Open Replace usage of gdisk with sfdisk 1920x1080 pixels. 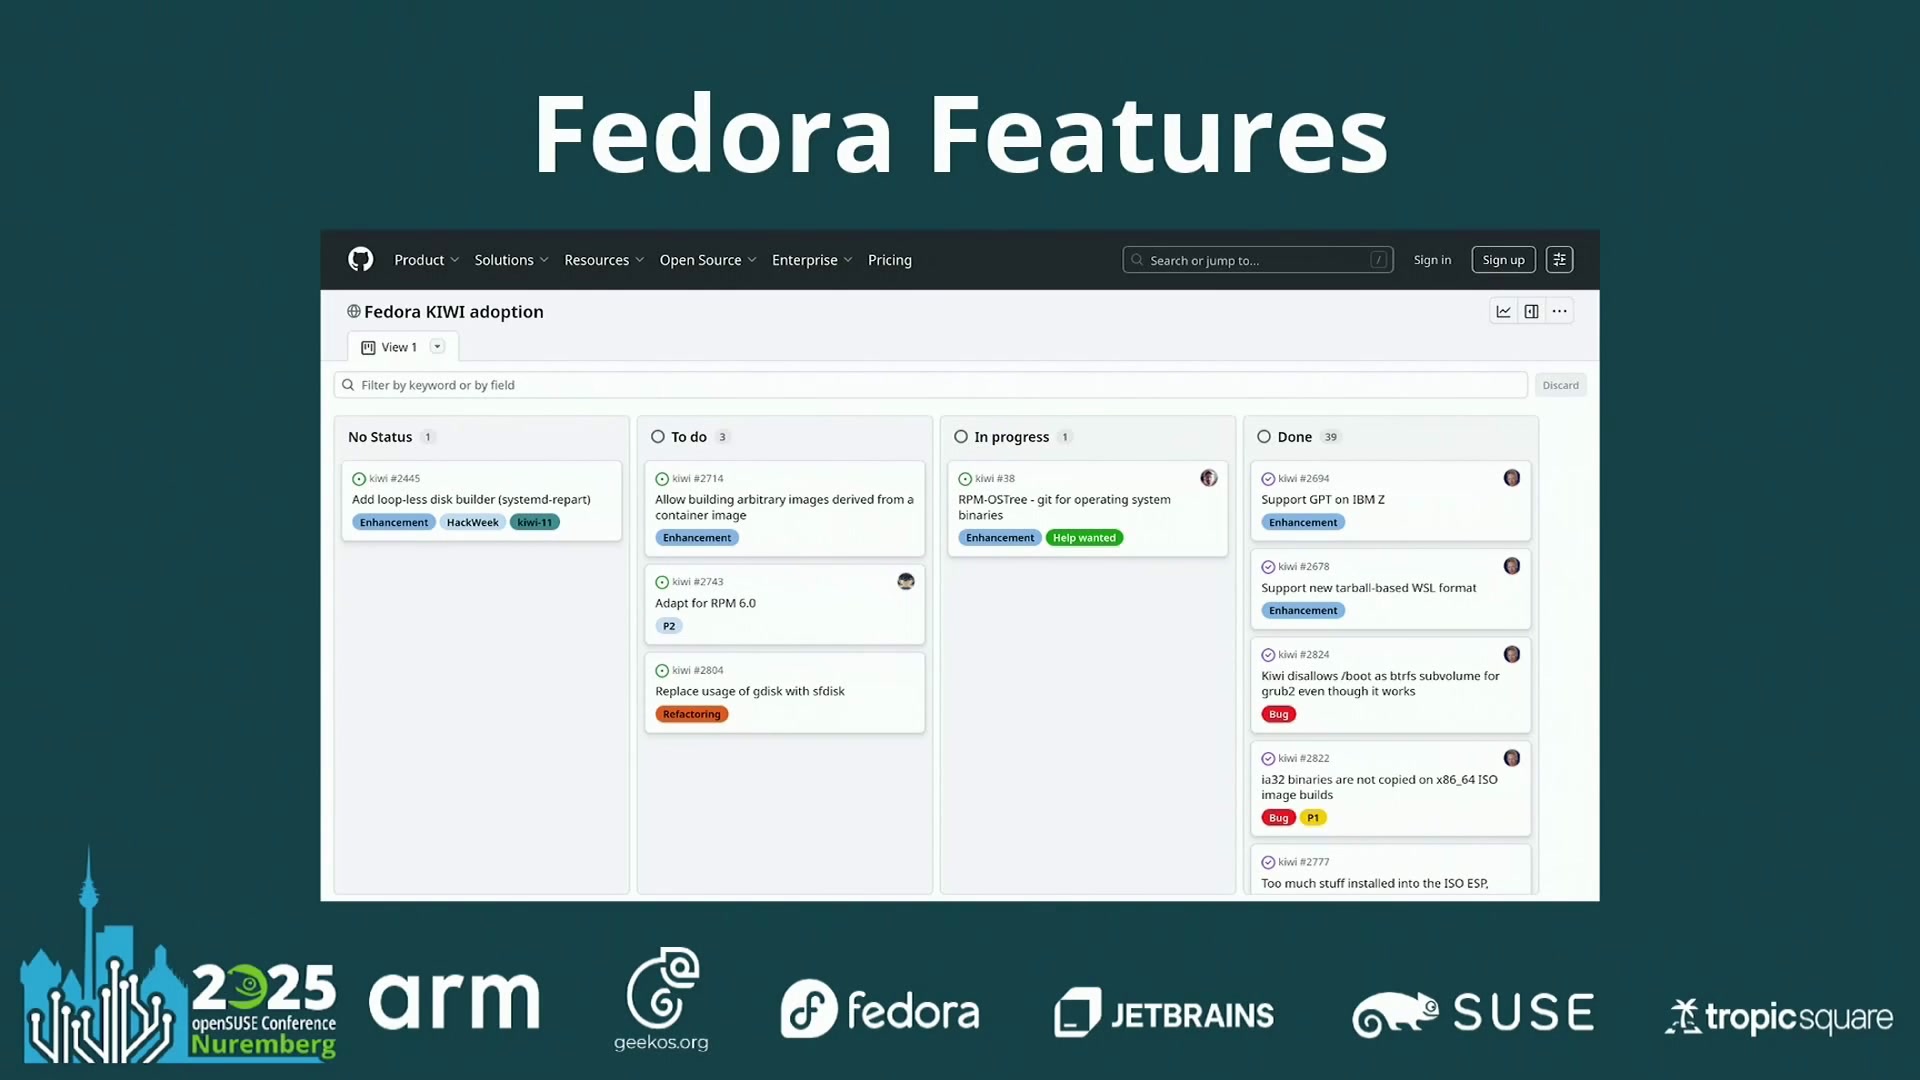(750, 691)
